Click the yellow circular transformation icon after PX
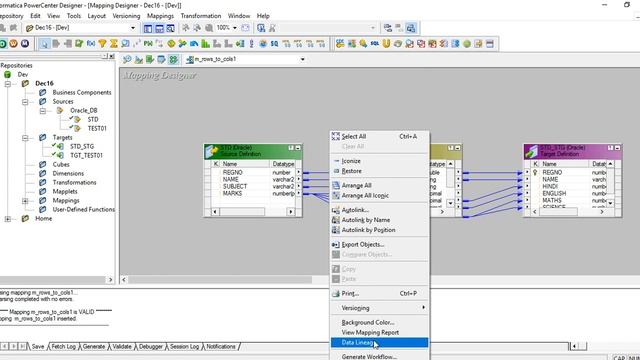This screenshot has height=360, width=640. point(171,43)
